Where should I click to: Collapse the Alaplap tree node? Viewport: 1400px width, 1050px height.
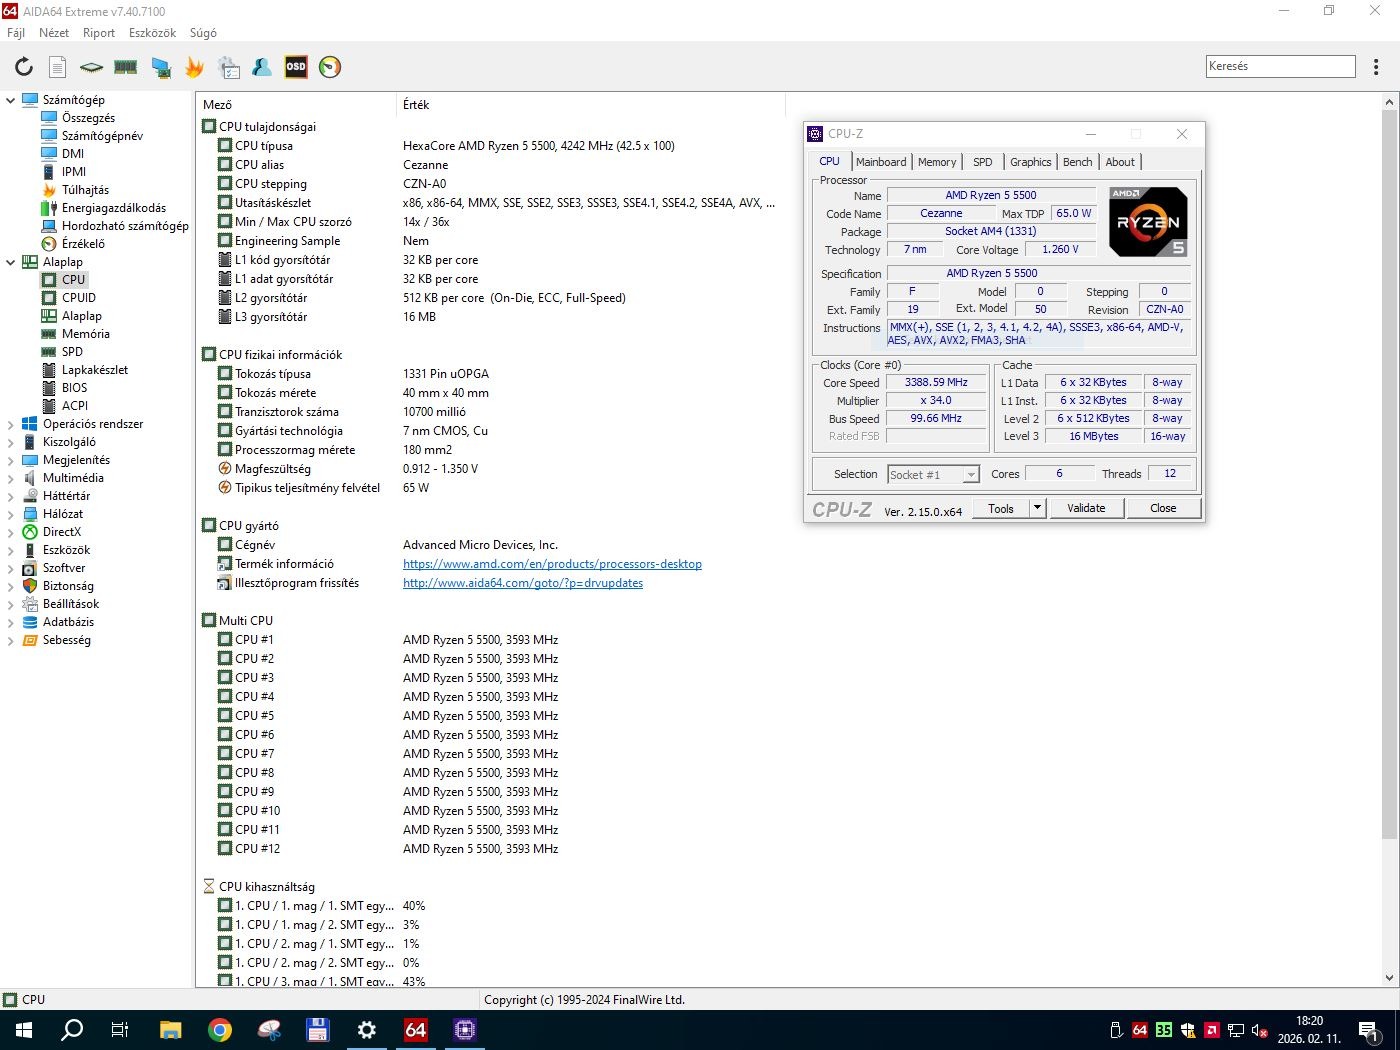[x=11, y=262]
